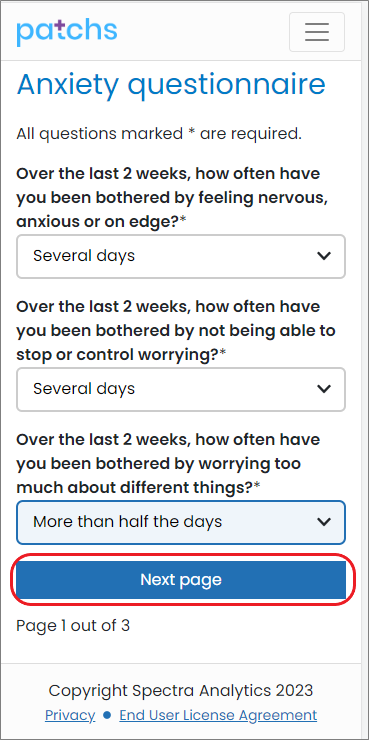This screenshot has width=369, height=740.
Task: Click the chevron arrow on the stop or control worrying dropdown
Action: pos(324,389)
